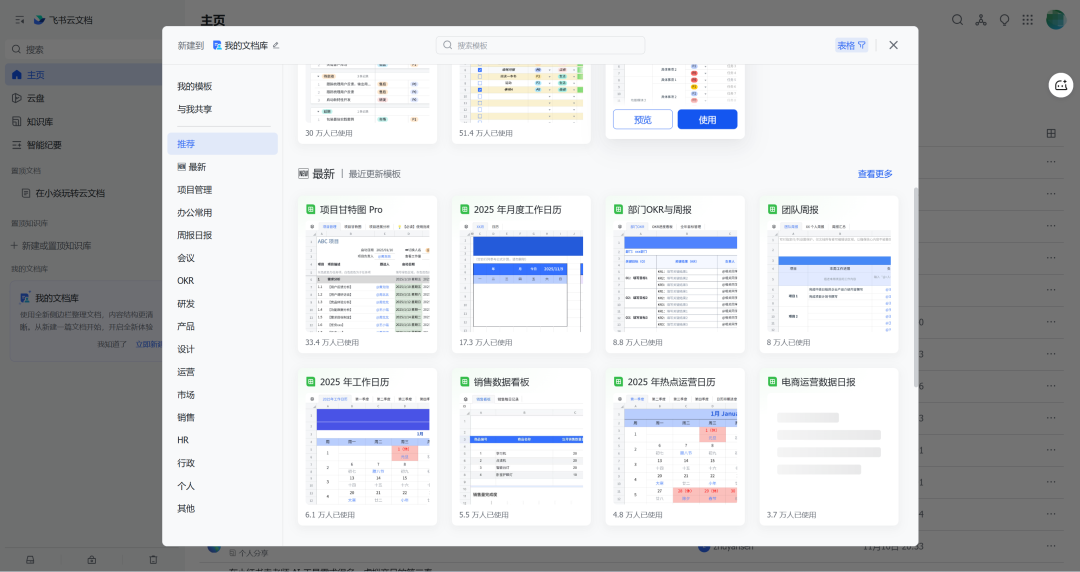Open the 2025 年工作日历 template
Image resolution: width=1080 pixels, height=572 pixels.
pyautogui.click(x=367, y=447)
